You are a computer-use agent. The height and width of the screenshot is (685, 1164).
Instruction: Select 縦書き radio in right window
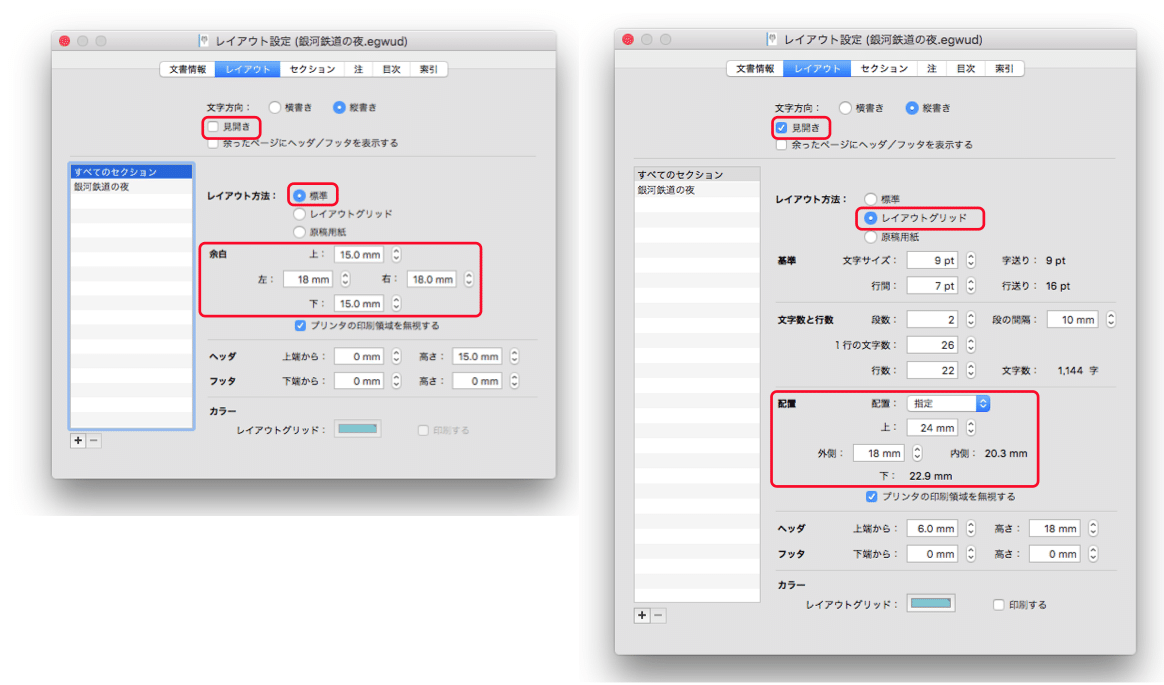912,108
